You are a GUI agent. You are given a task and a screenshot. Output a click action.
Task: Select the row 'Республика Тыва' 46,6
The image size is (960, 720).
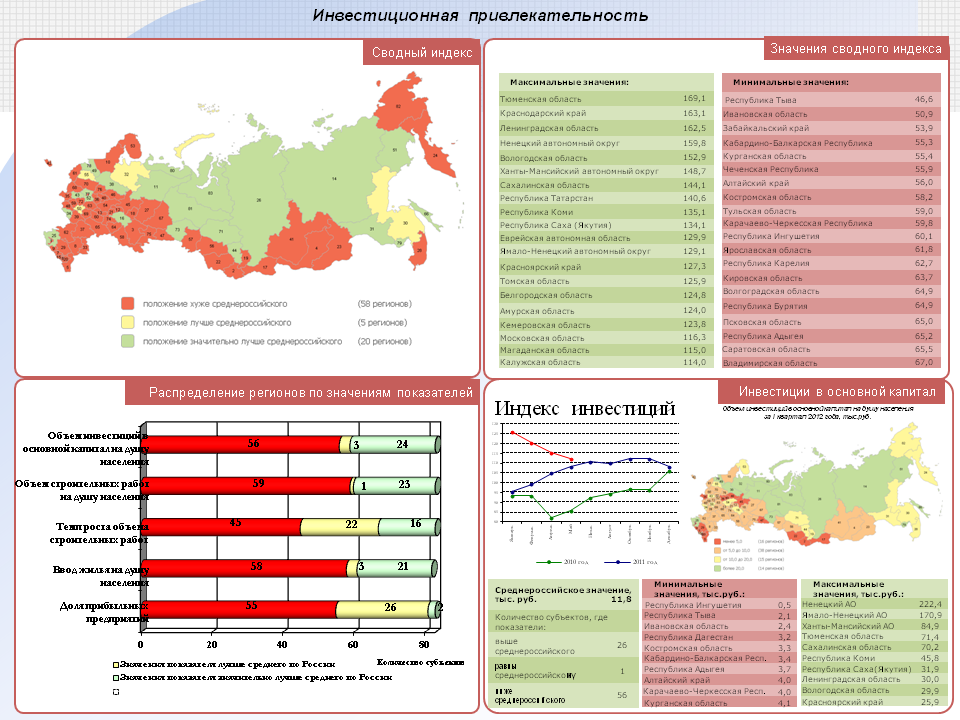(x=831, y=99)
